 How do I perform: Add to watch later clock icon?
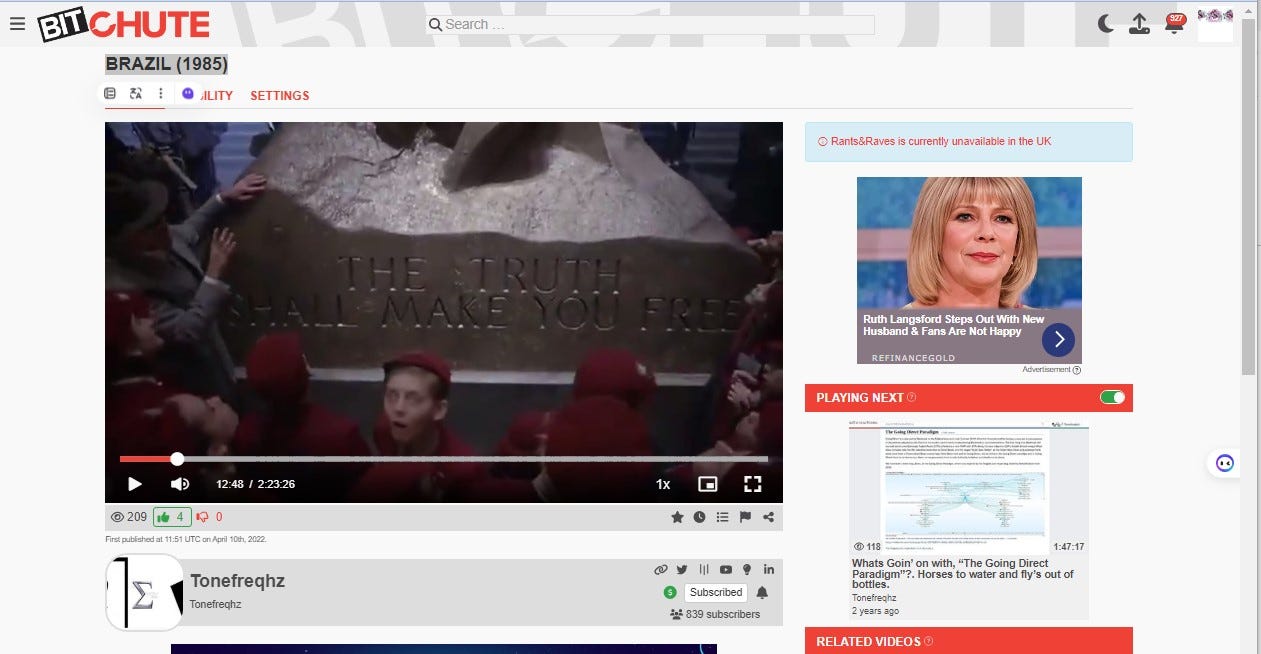point(700,517)
